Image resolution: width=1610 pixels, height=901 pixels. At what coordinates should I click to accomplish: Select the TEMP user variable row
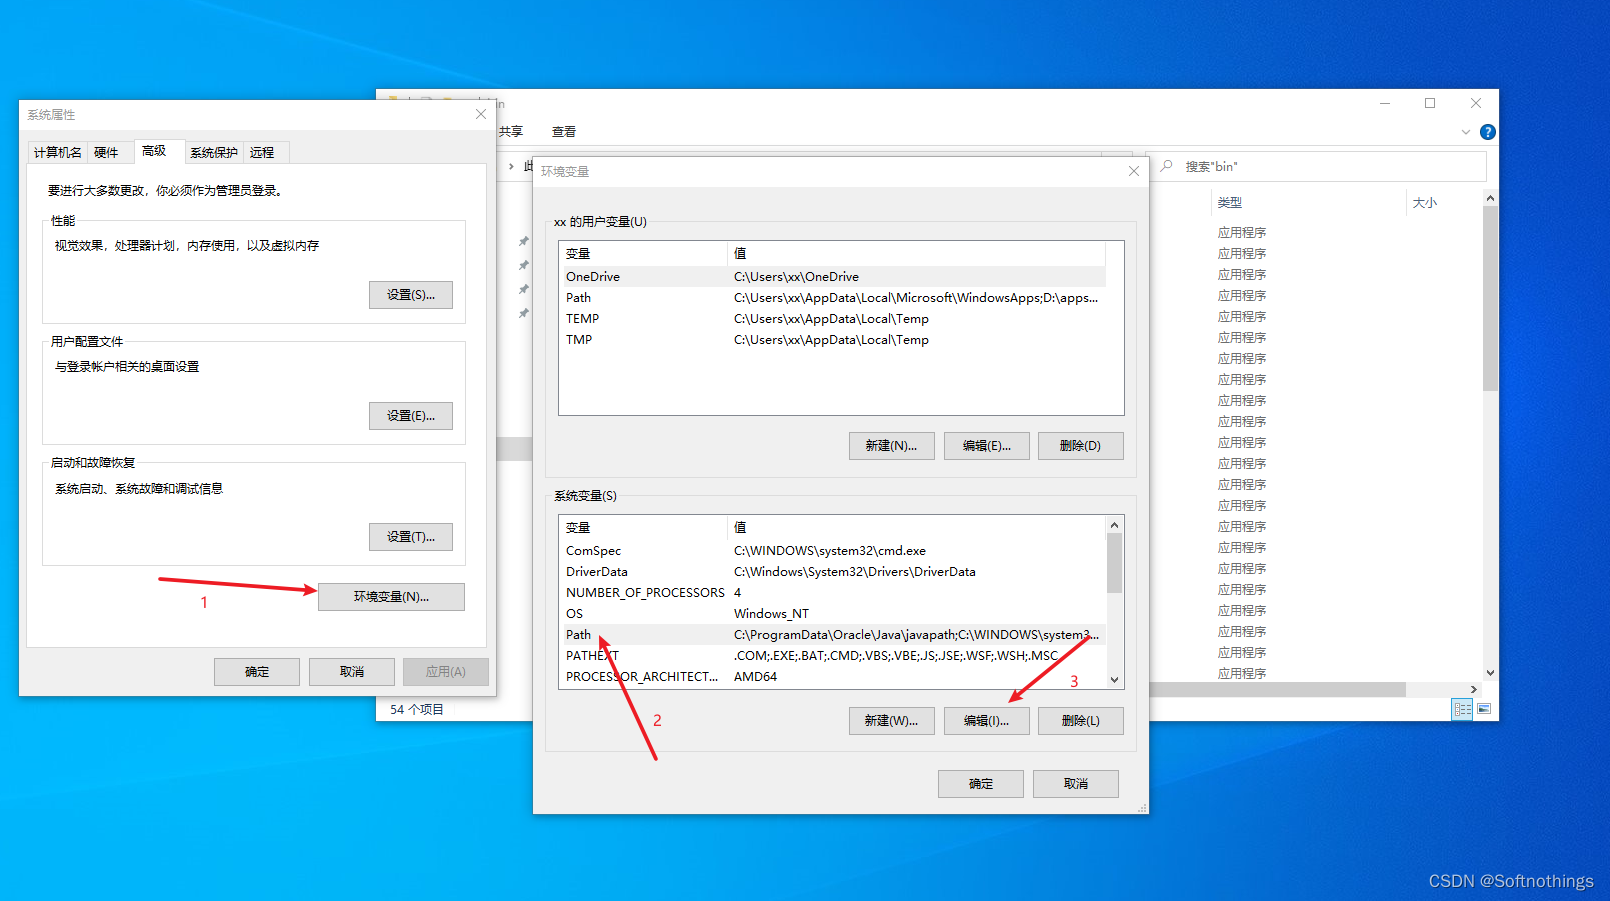click(833, 319)
